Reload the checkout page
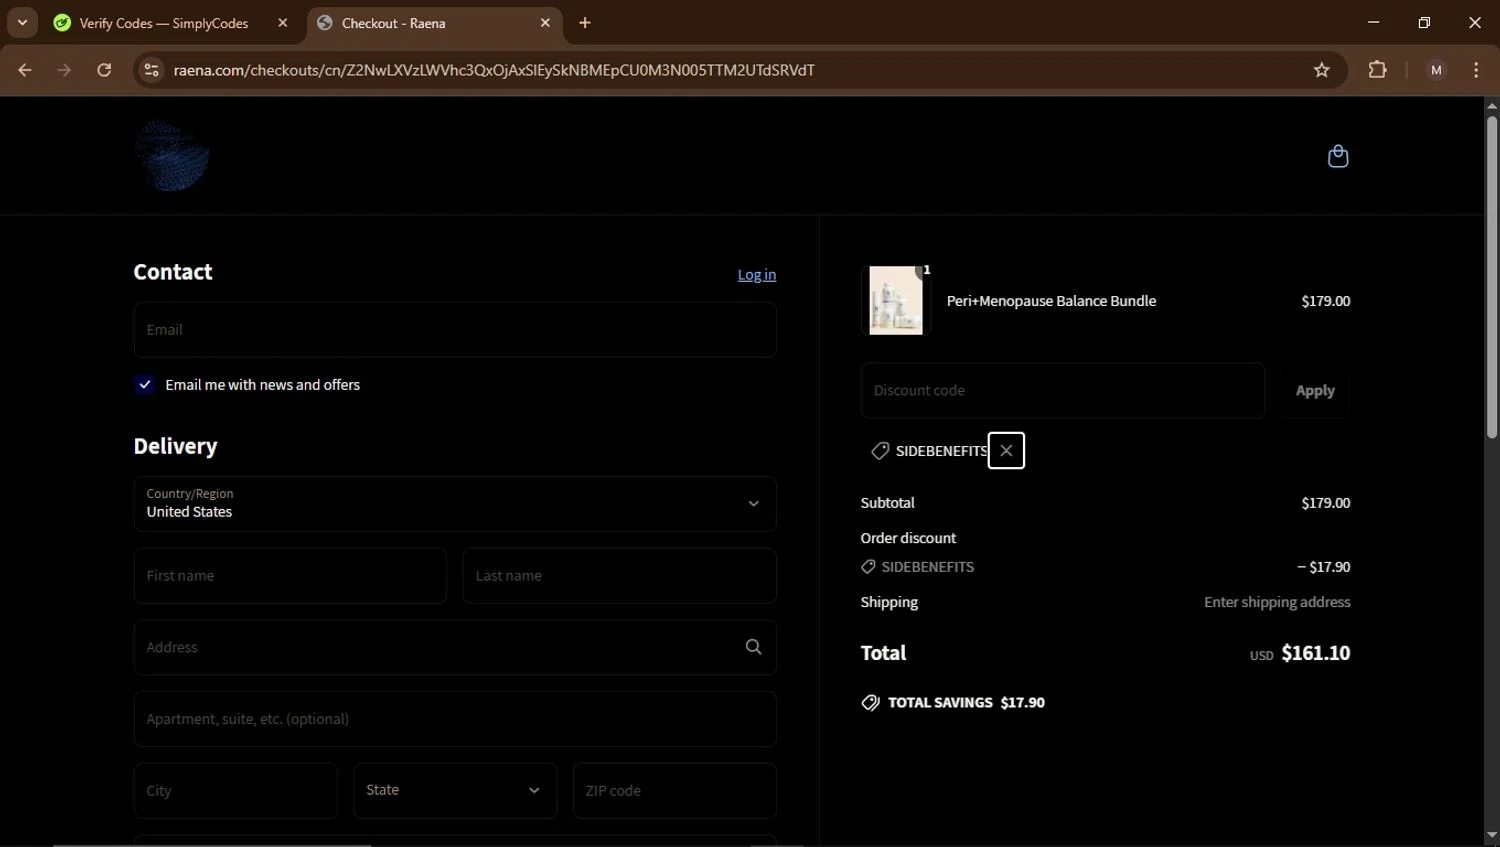The image size is (1500, 847). (x=104, y=70)
